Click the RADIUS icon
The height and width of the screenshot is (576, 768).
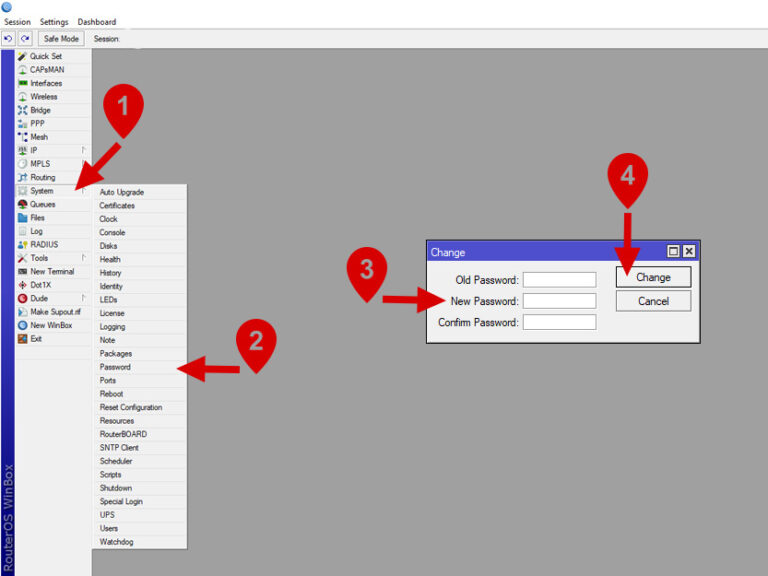22,244
